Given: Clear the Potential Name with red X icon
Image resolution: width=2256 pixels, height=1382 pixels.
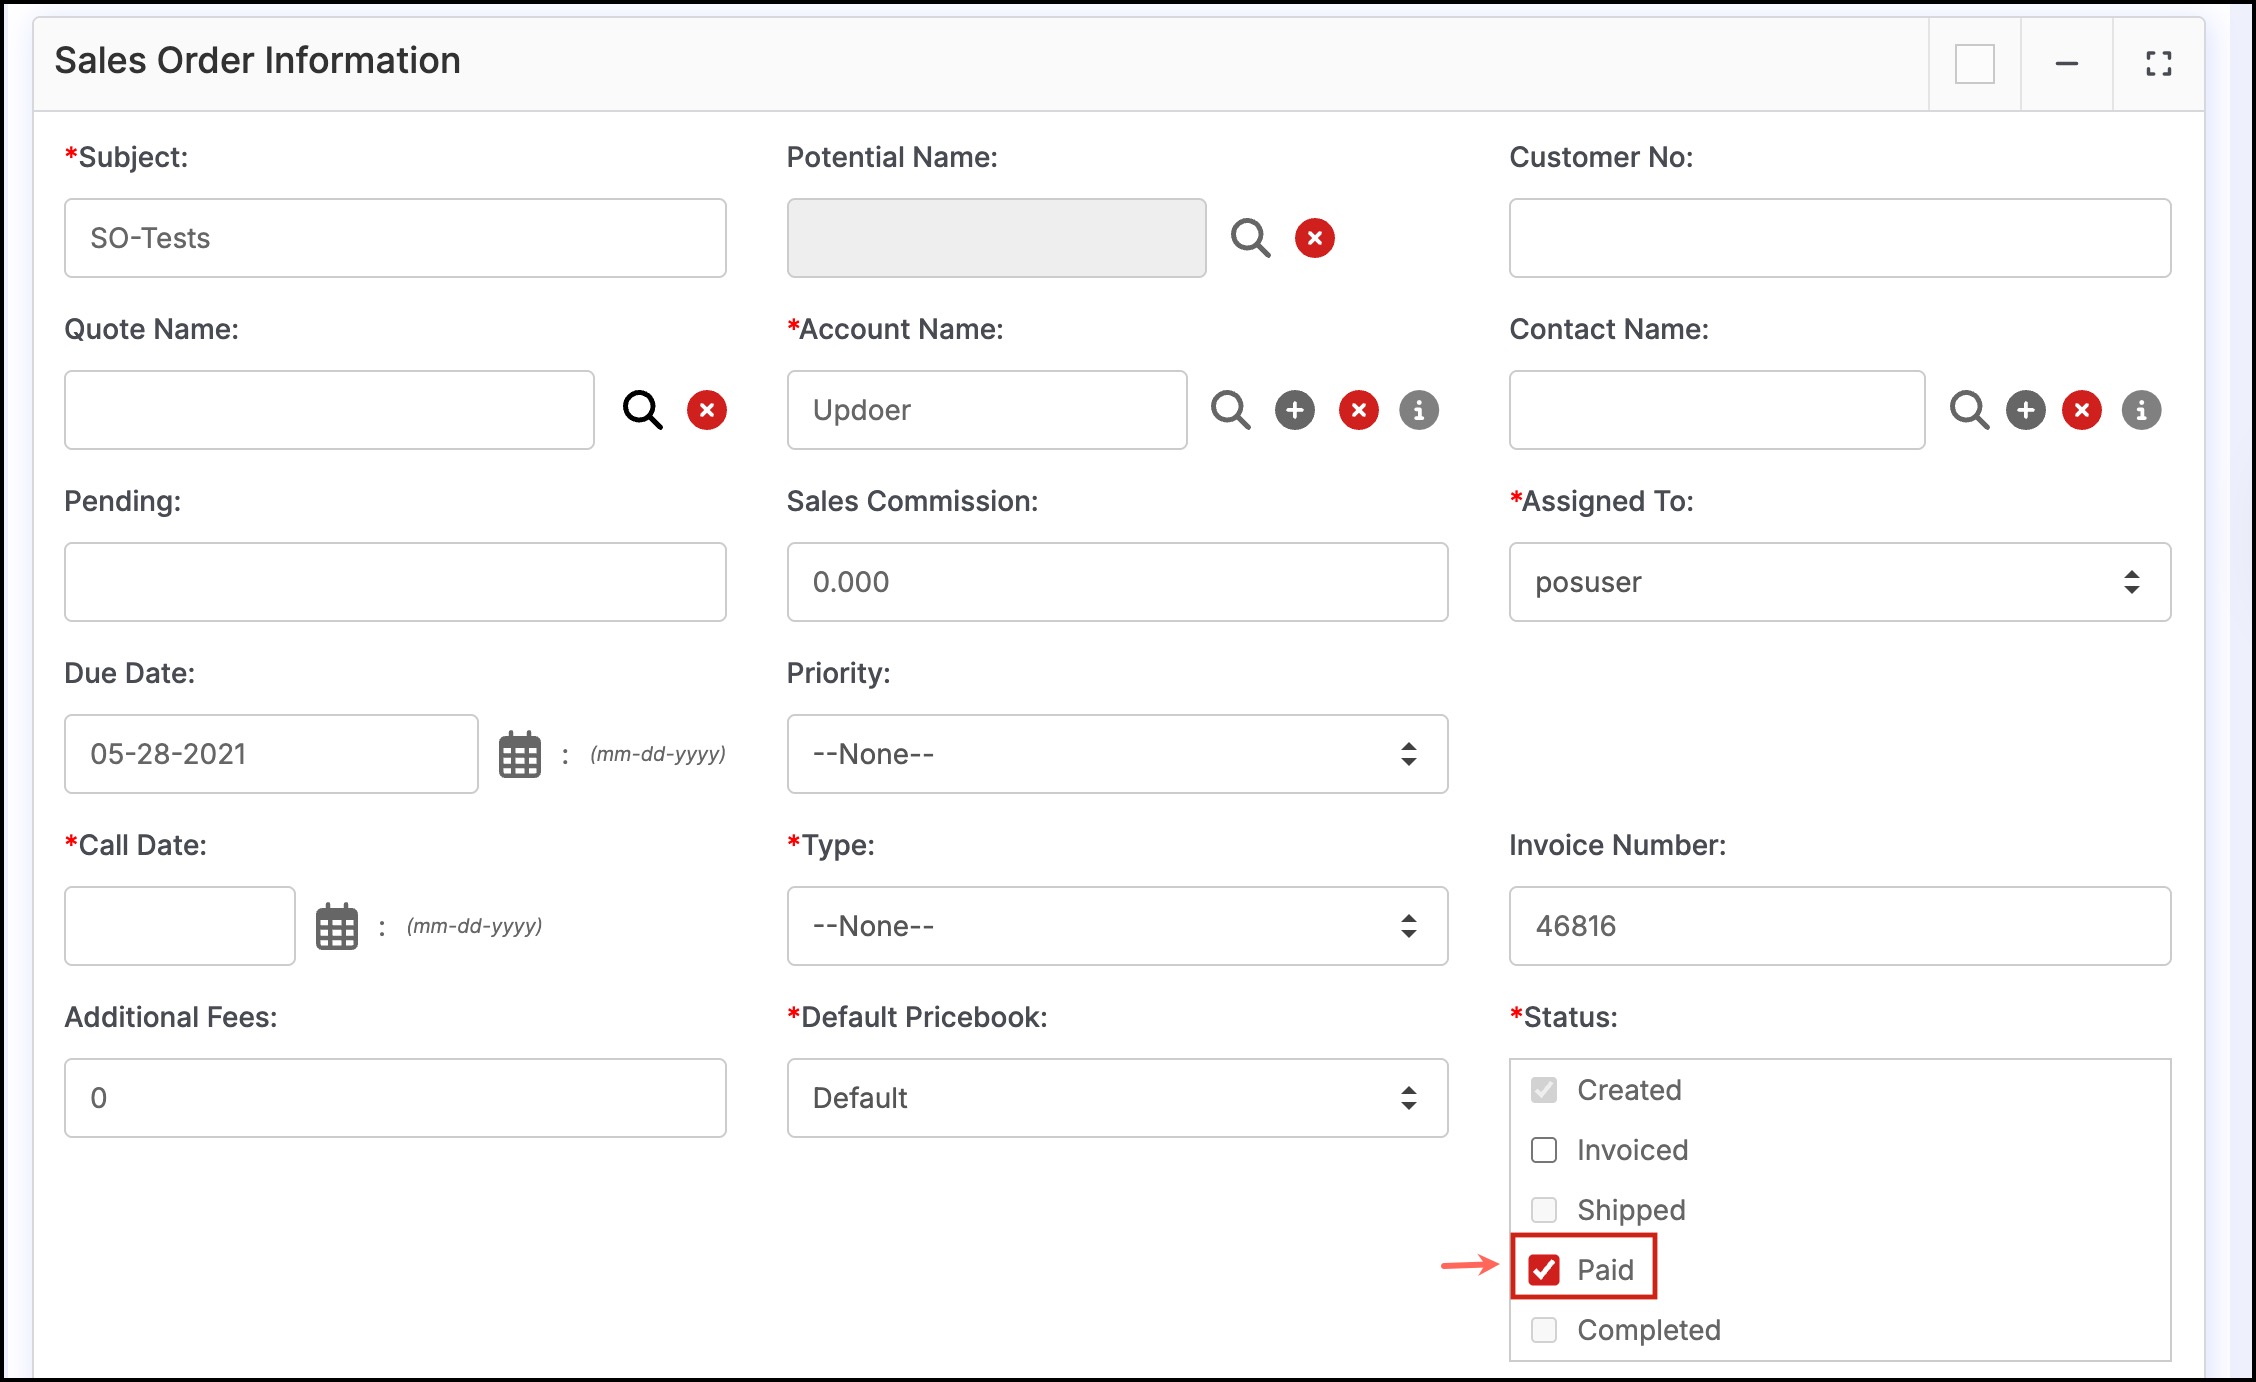Looking at the screenshot, I should [1314, 238].
